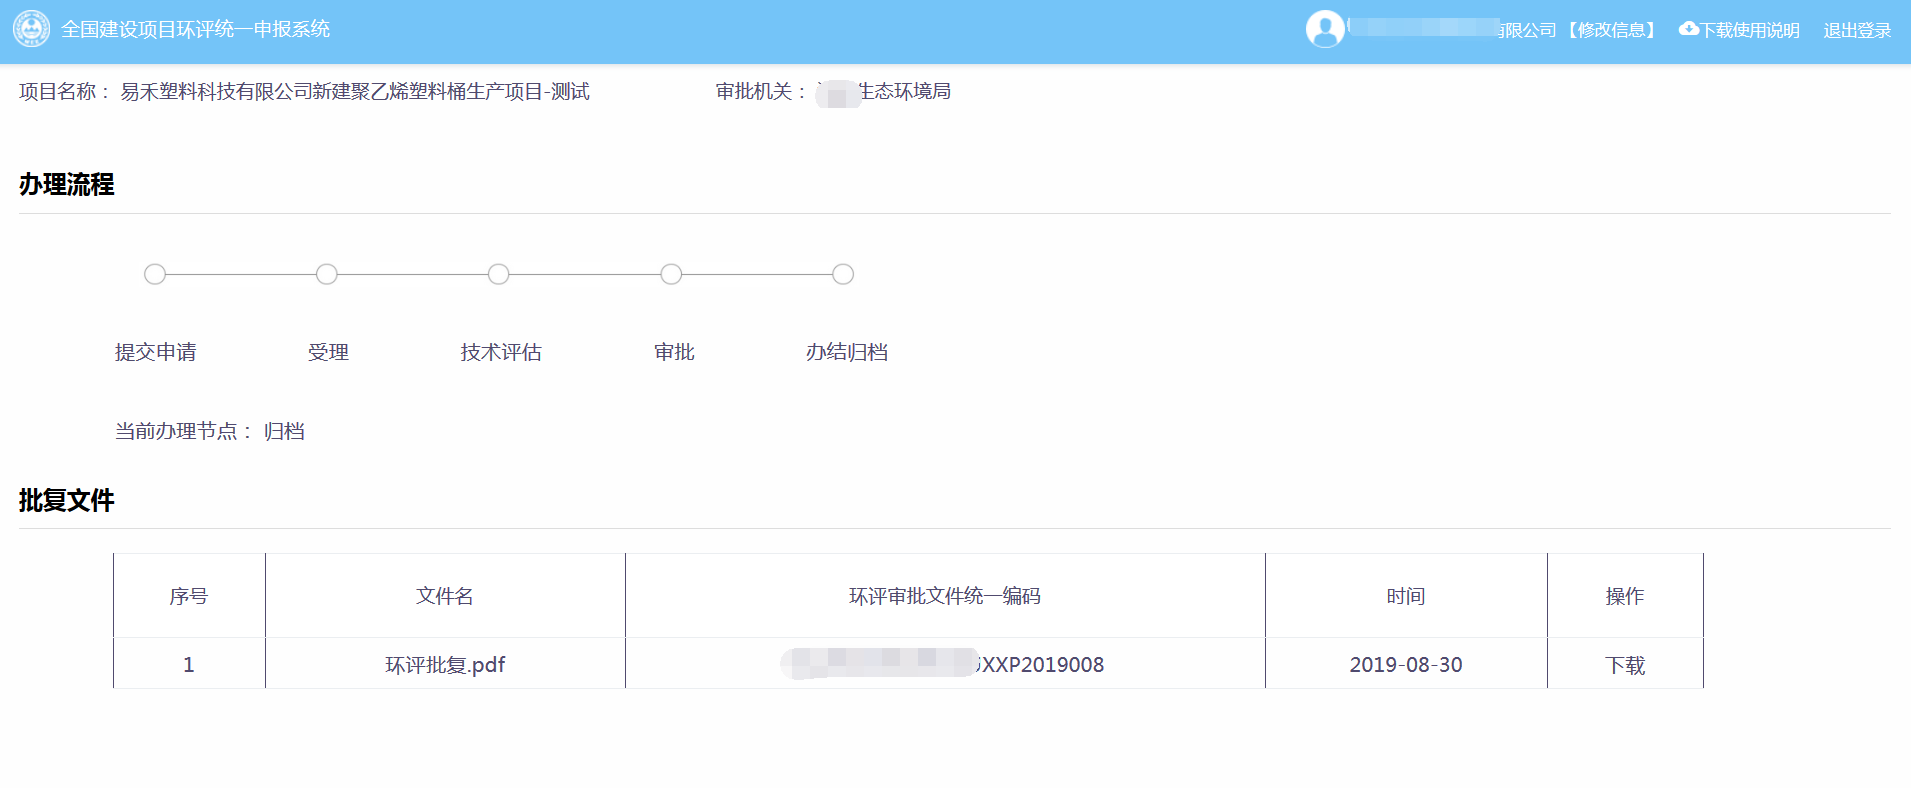This screenshot has height=788, width=1911.
Task: Click the 办结归档 step circle
Action: pos(843,274)
